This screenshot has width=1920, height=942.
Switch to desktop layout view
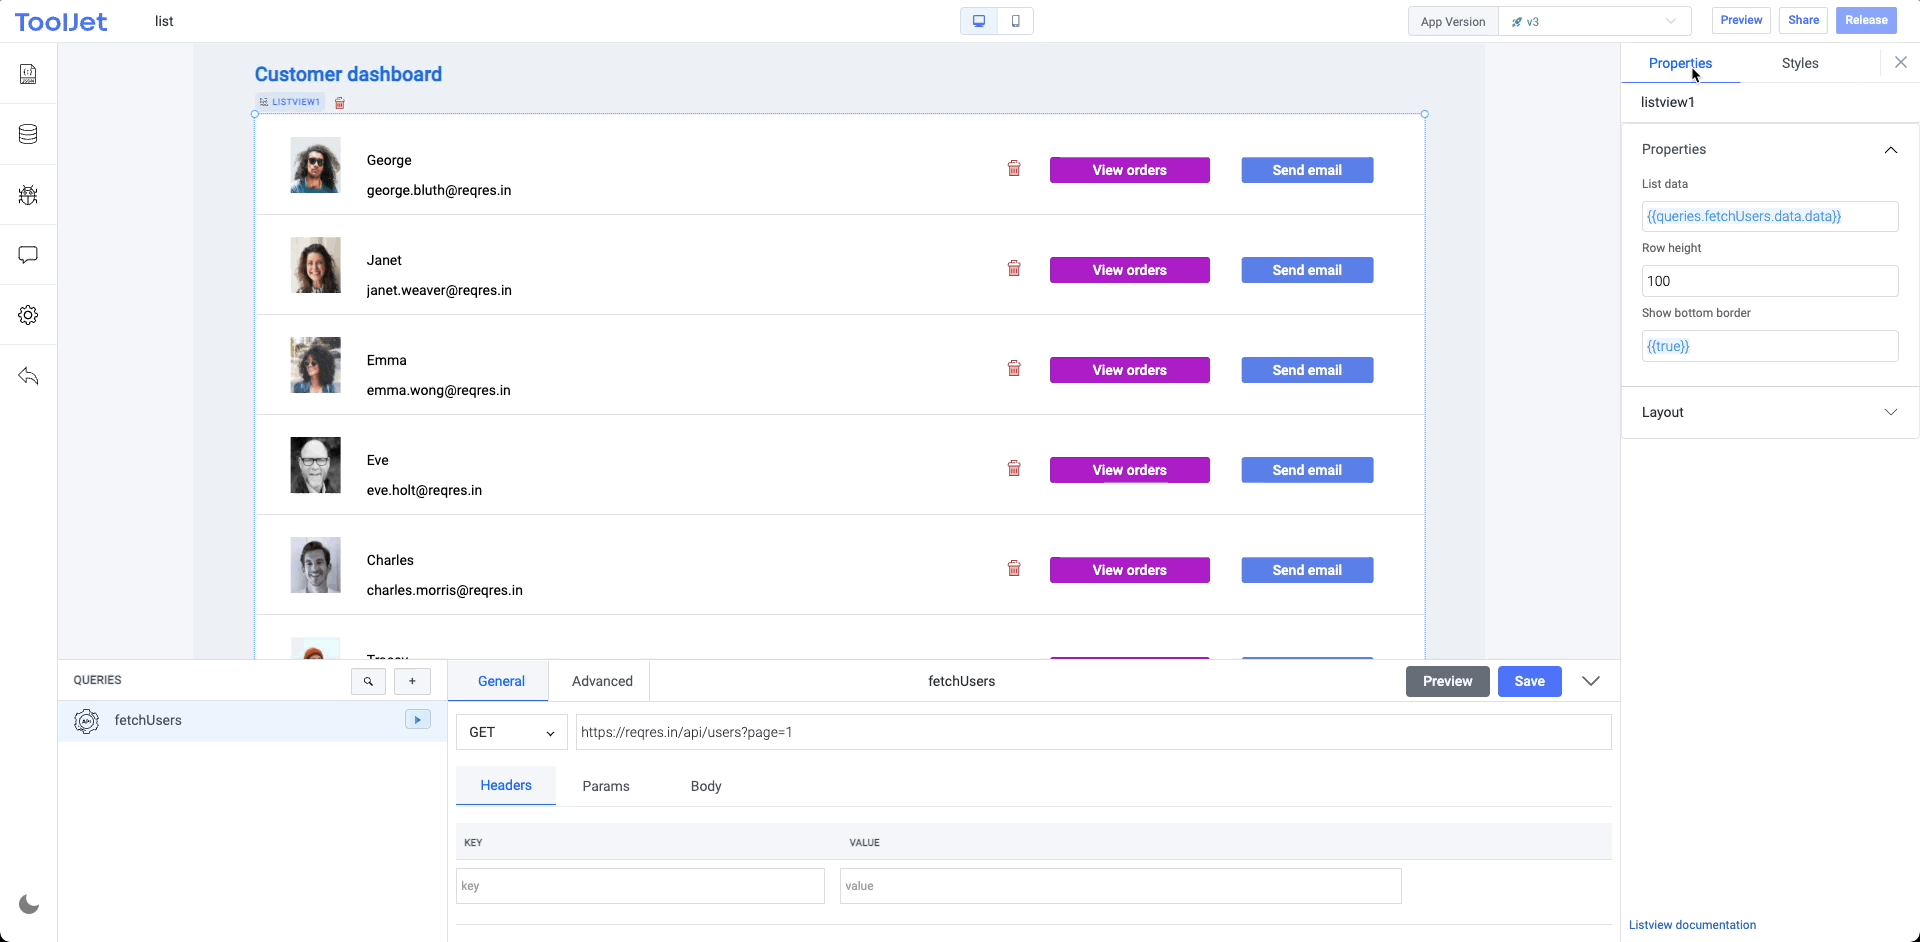(979, 21)
